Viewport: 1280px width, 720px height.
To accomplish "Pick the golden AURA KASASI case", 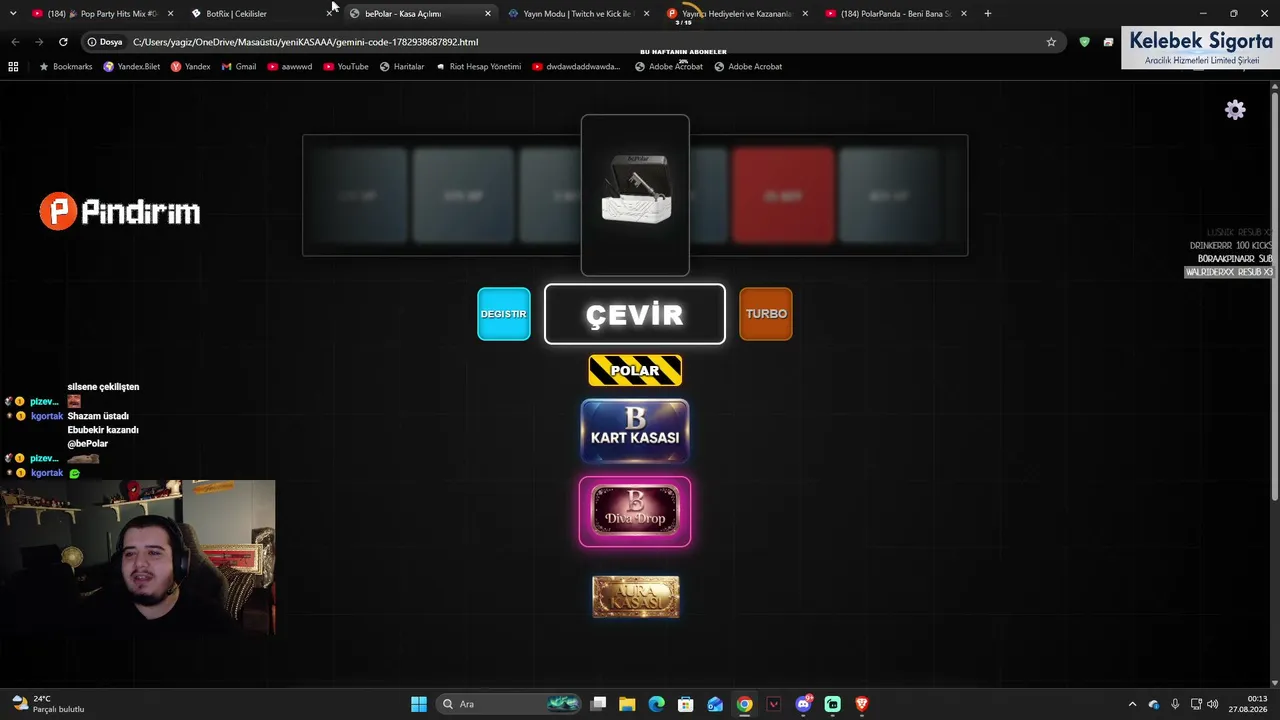I will click(x=636, y=597).
